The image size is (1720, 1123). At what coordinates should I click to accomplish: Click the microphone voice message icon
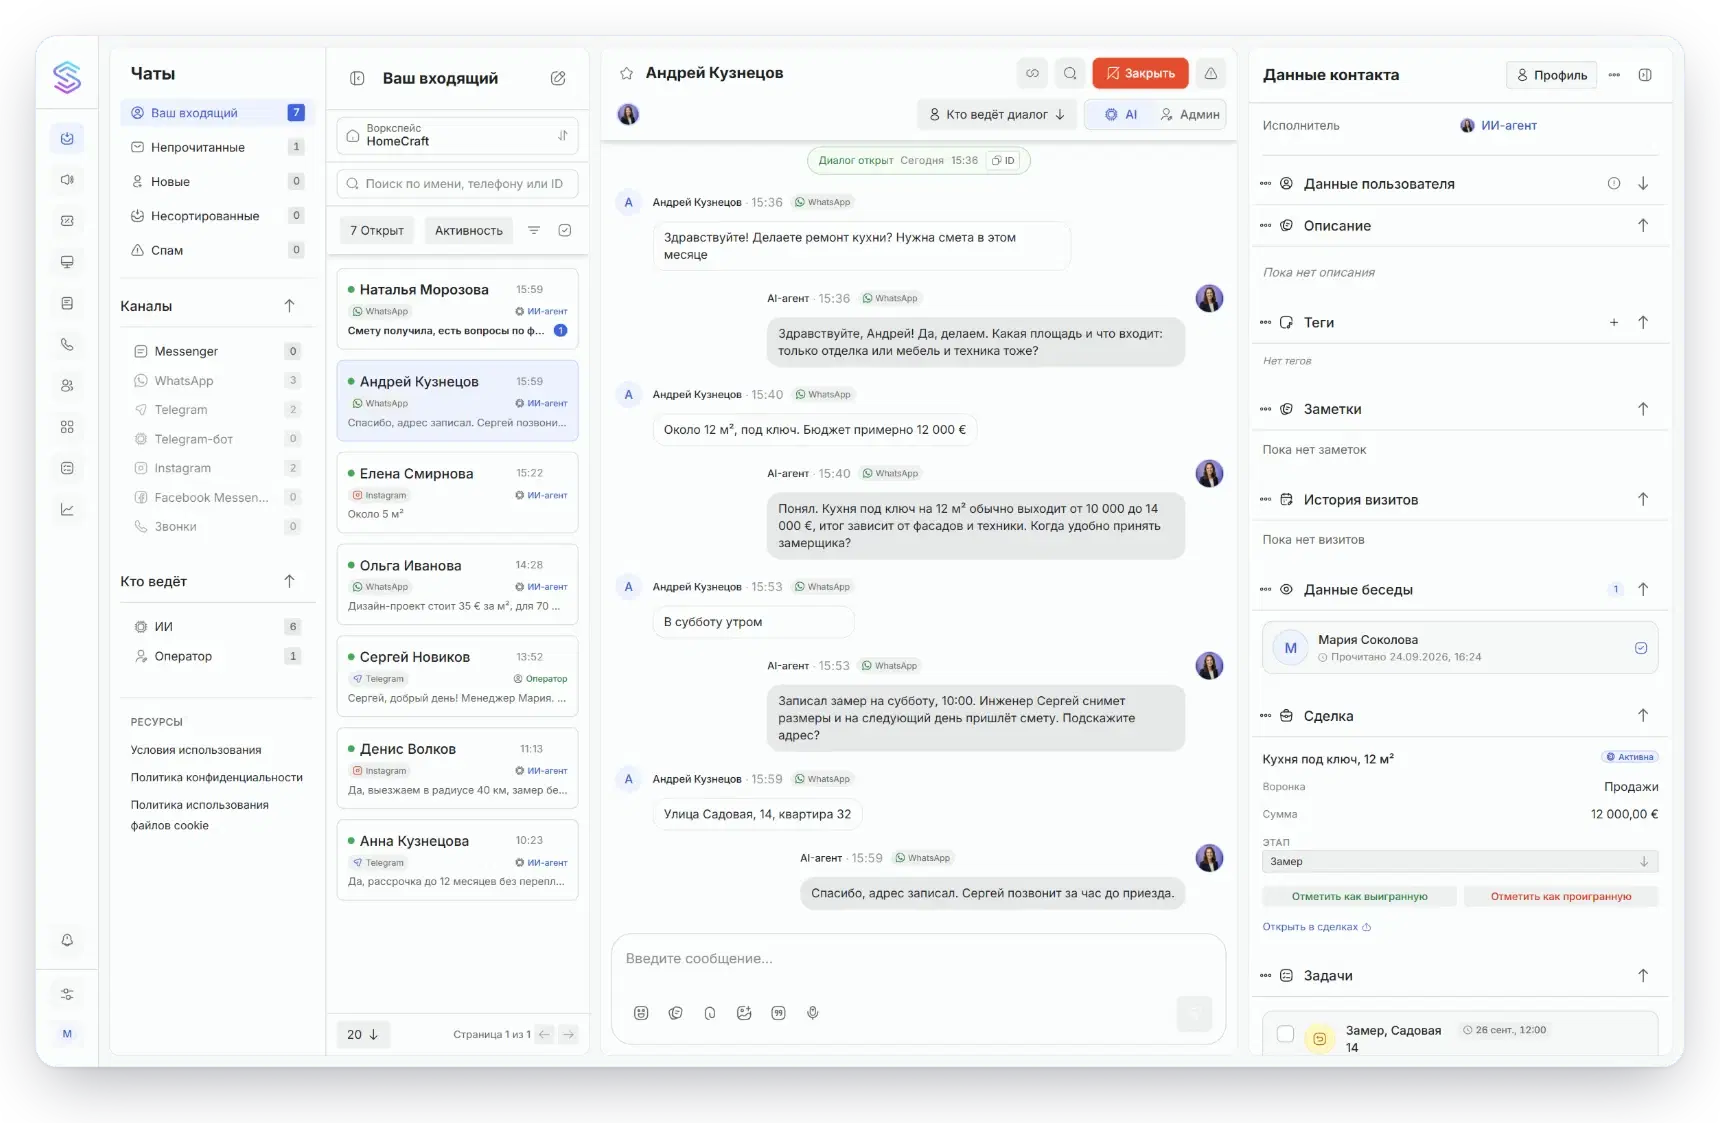[813, 1013]
